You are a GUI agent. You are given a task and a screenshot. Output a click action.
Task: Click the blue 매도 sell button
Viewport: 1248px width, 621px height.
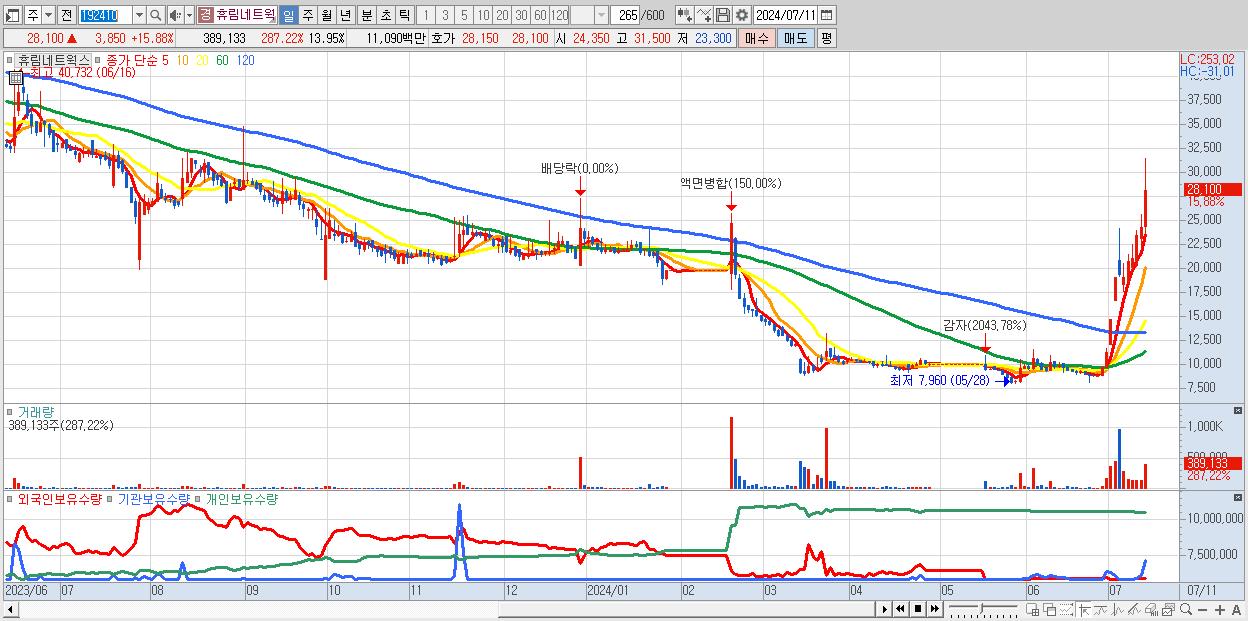796,38
